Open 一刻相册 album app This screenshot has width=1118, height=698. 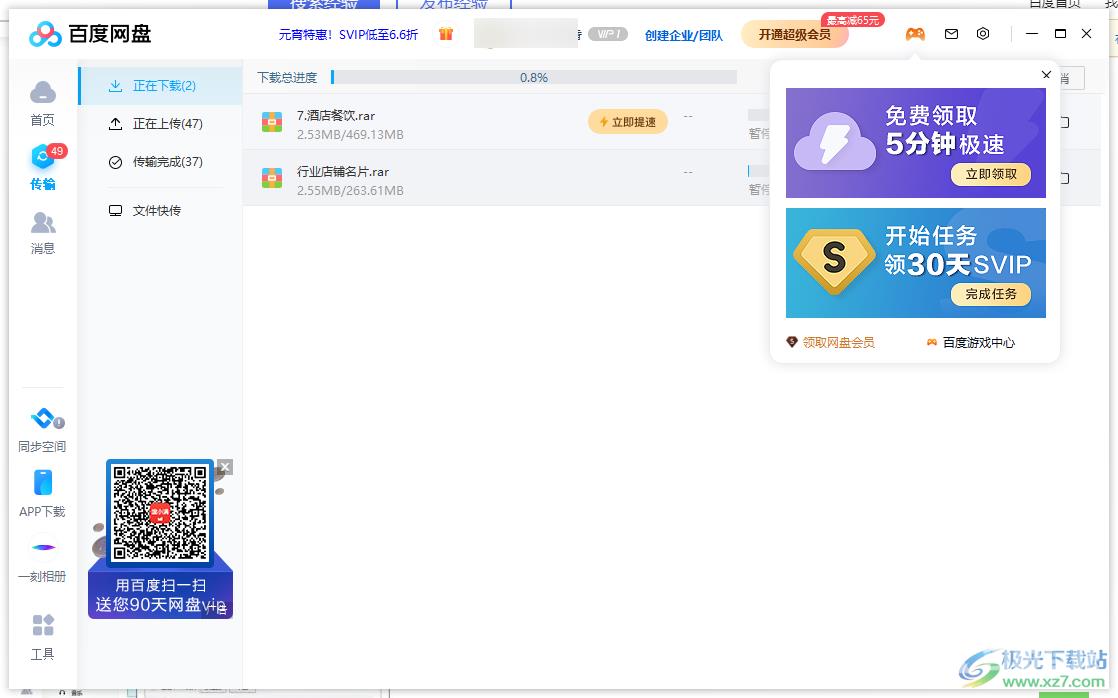[x=42, y=560]
